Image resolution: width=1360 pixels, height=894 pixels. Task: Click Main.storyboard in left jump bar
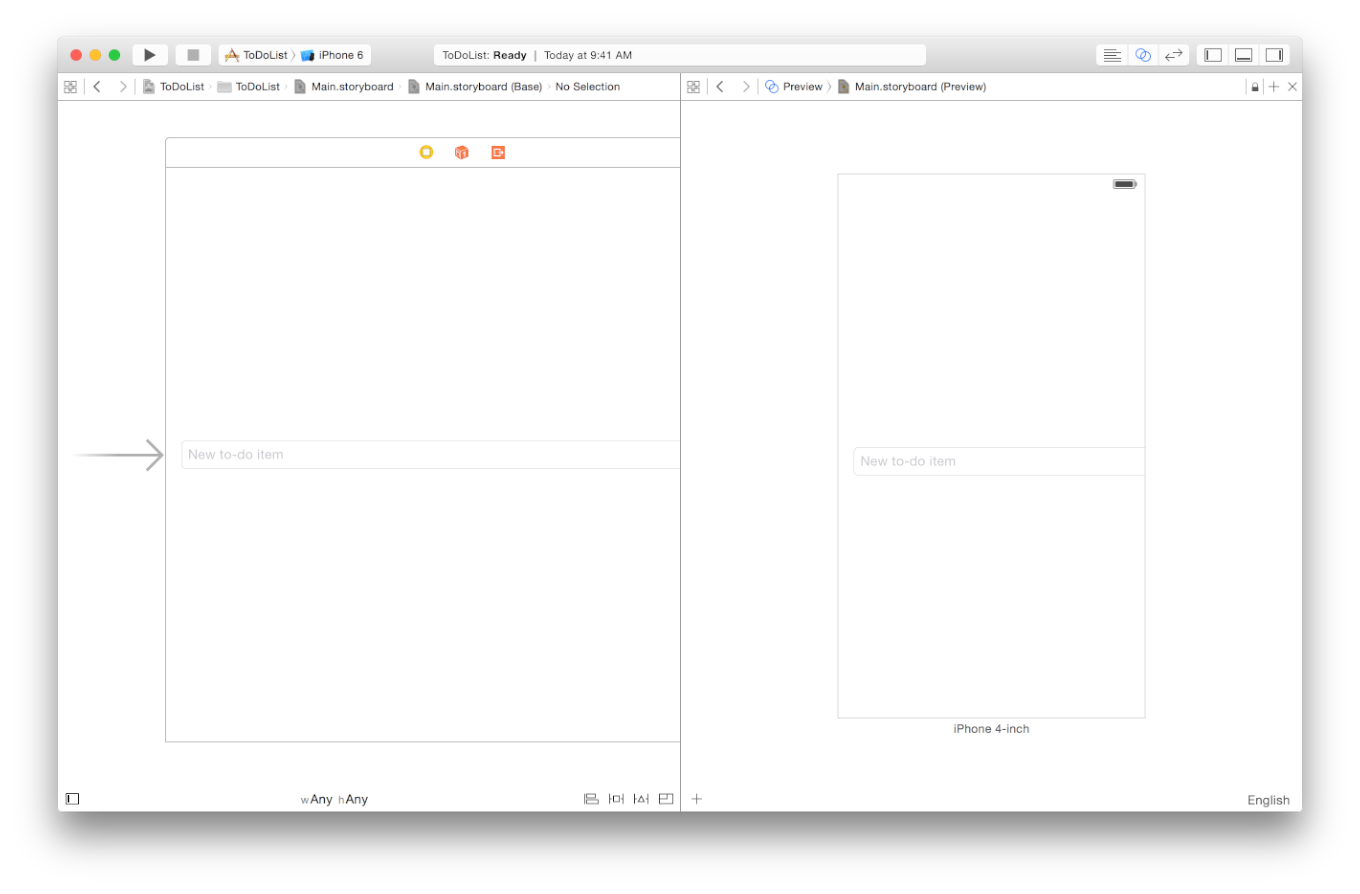click(351, 87)
